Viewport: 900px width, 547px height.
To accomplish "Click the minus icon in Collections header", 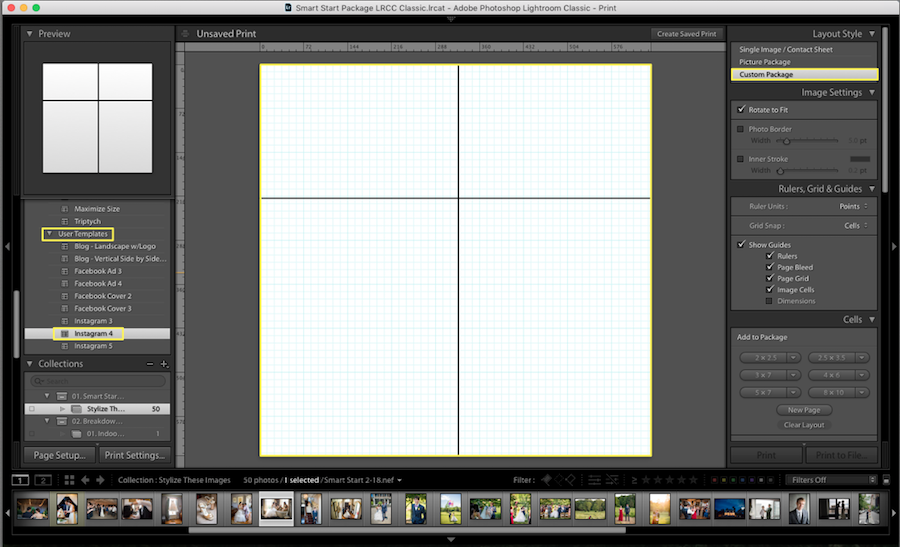I will (150, 364).
